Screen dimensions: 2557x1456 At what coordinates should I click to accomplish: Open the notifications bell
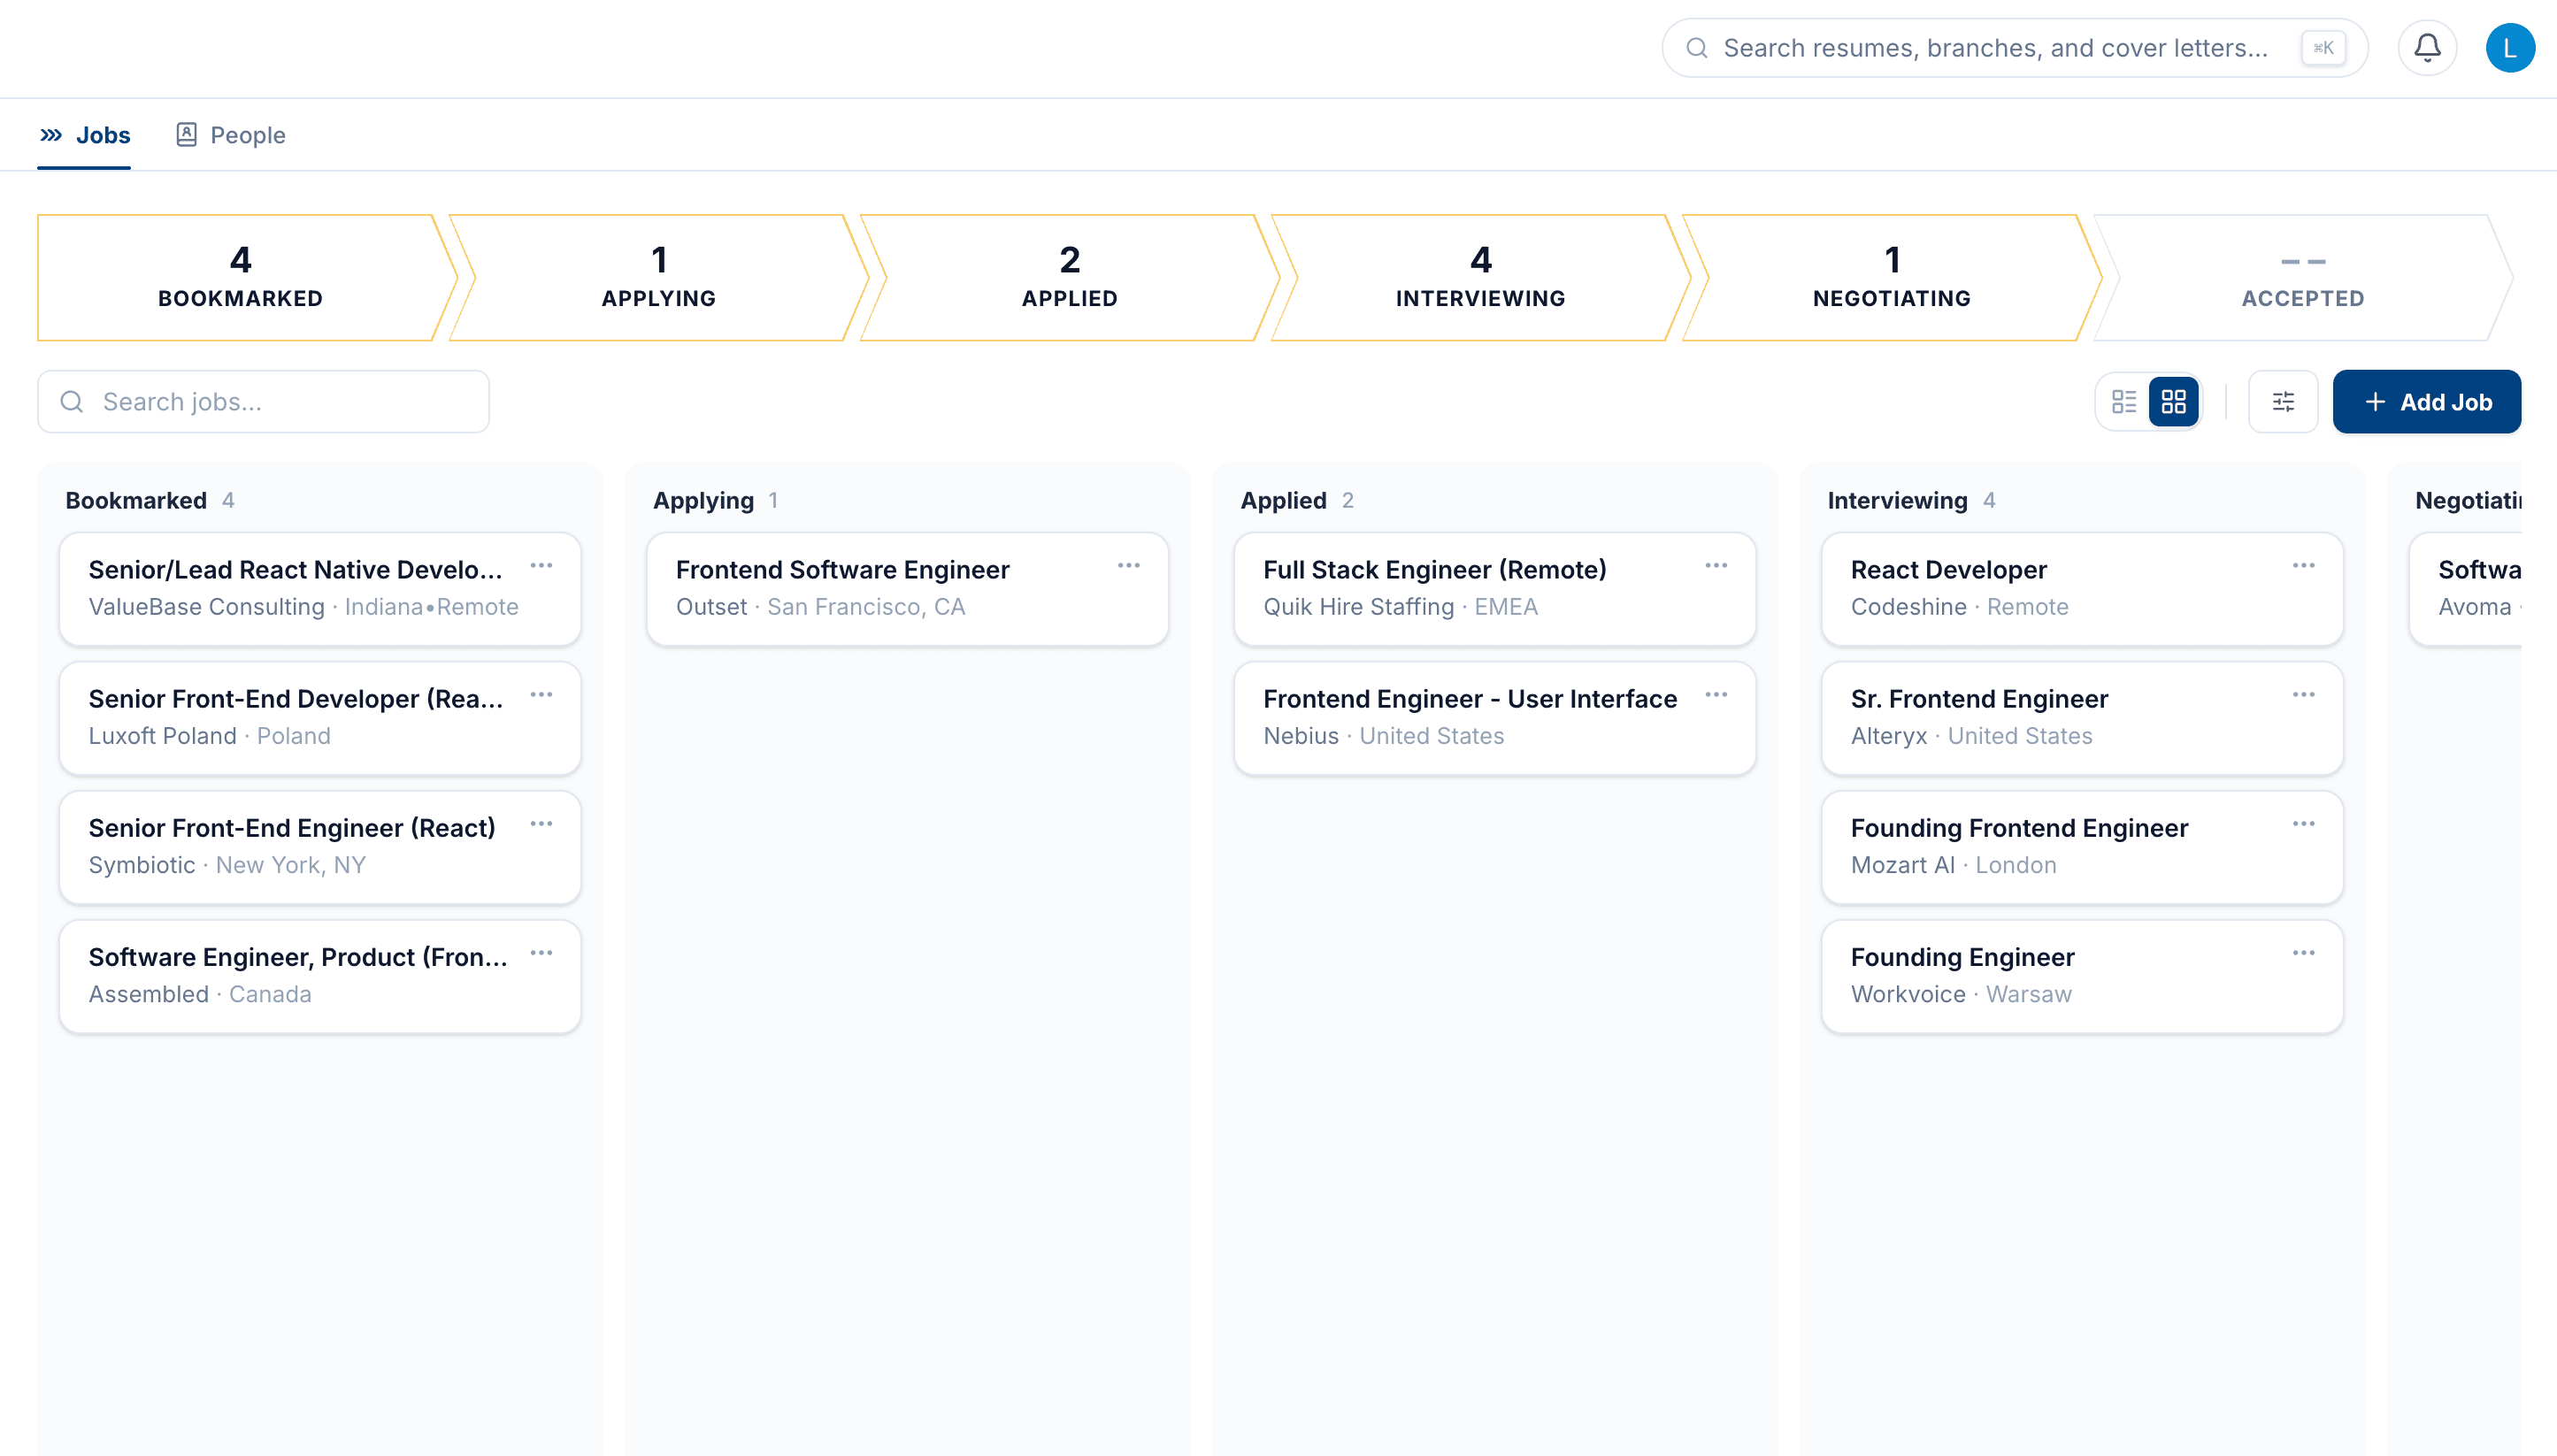pos(2427,48)
